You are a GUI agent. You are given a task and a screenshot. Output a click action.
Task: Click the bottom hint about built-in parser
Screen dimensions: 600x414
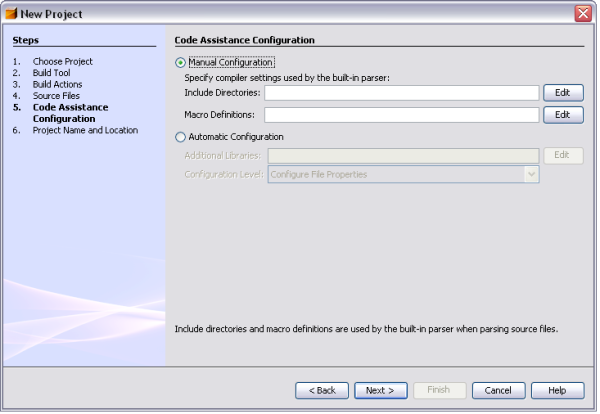click(367, 329)
